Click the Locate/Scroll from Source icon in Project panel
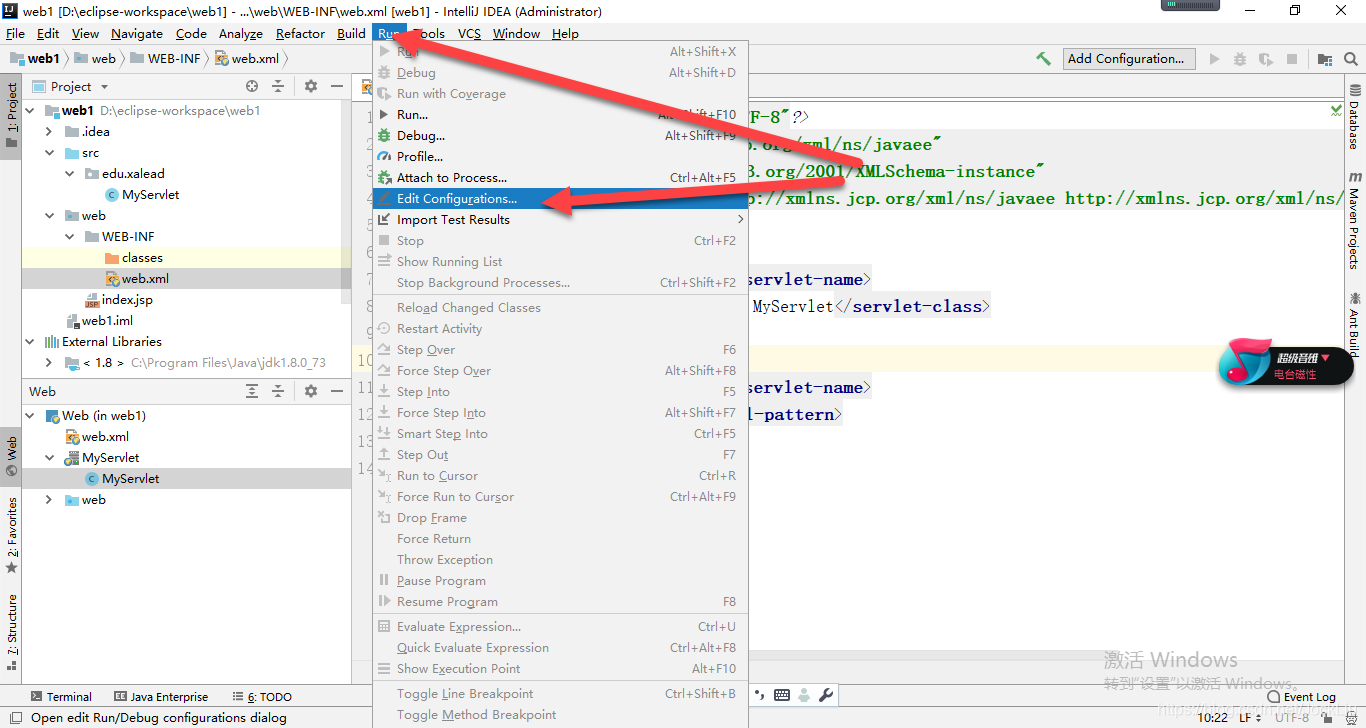This screenshot has width=1366, height=728. point(252,87)
